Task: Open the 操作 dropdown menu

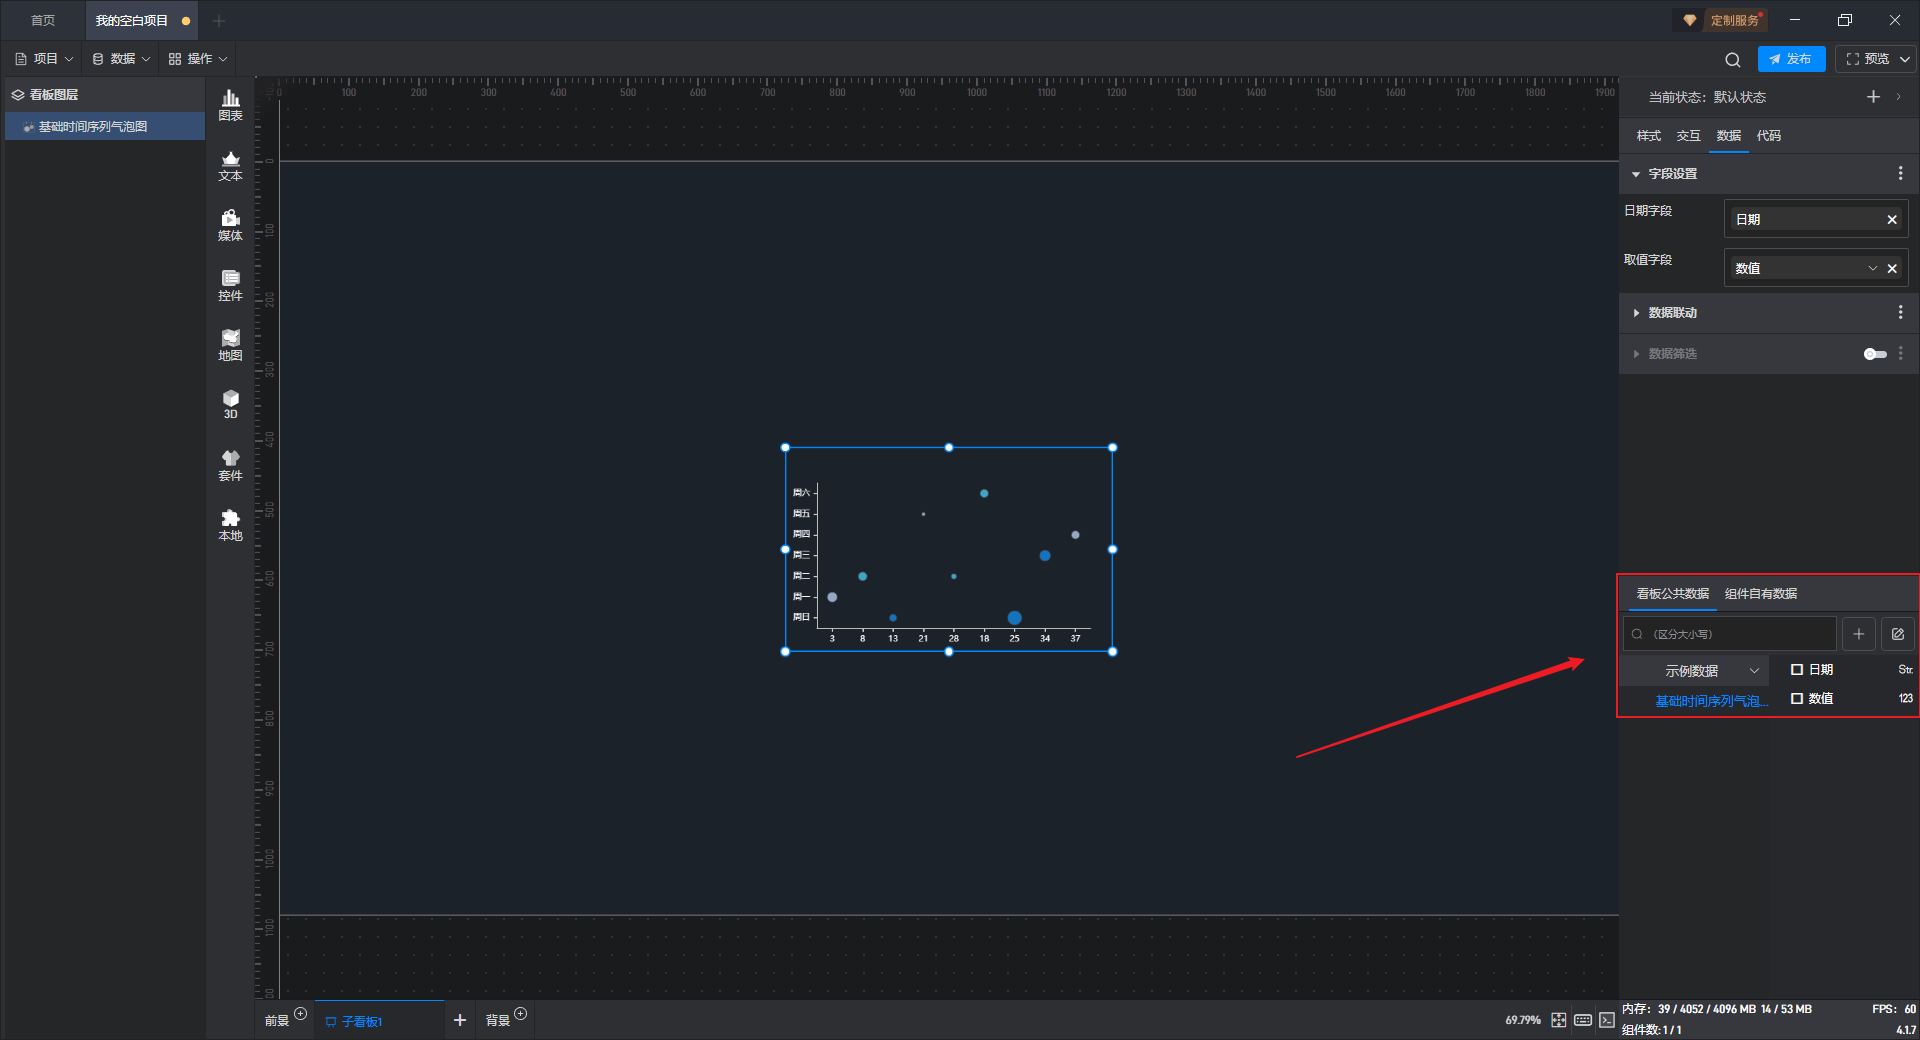Action: coord(198,59)
